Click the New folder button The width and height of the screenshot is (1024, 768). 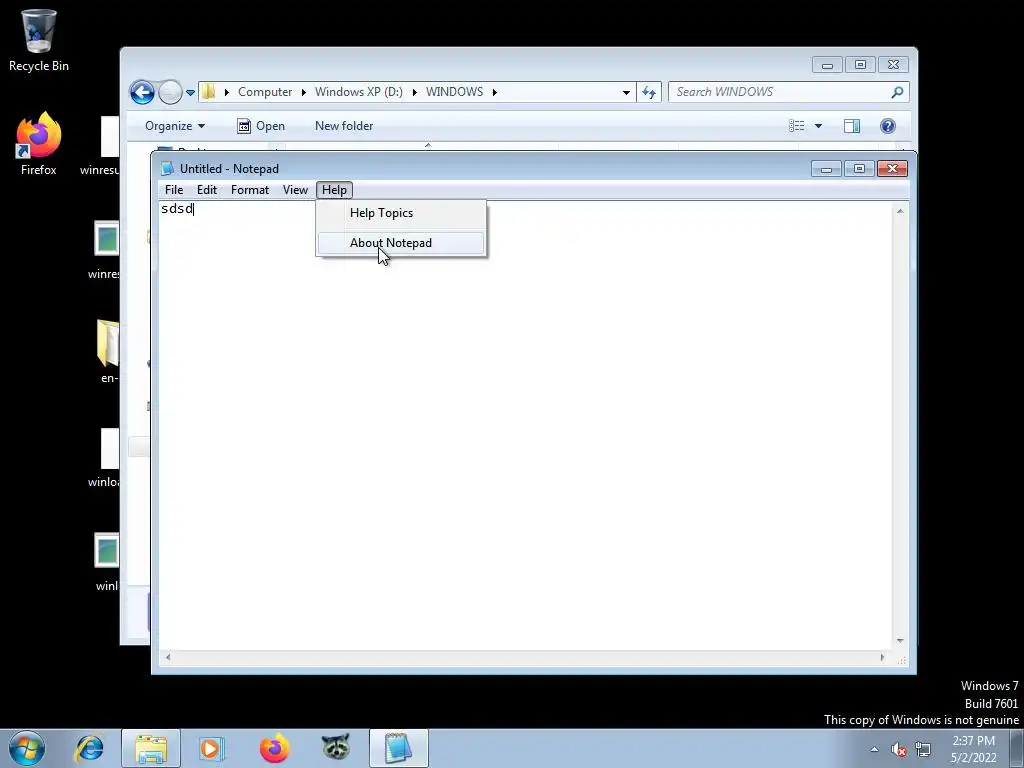[x=344, y=126]
